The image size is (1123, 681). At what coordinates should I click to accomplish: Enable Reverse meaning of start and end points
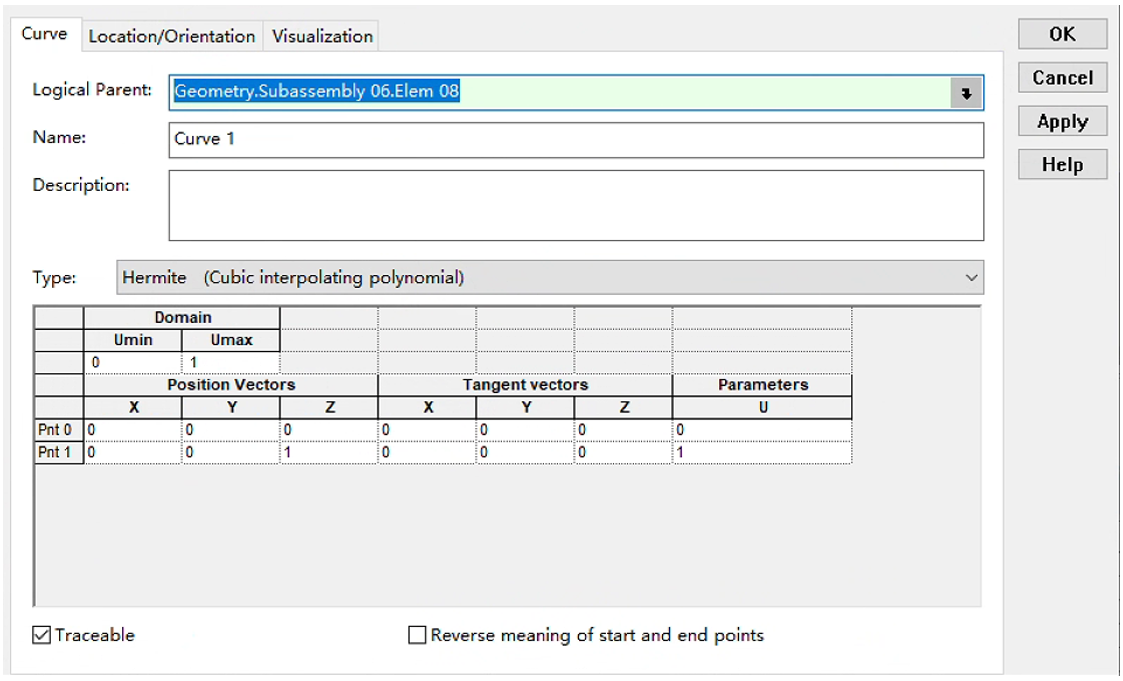click(417, 635)
